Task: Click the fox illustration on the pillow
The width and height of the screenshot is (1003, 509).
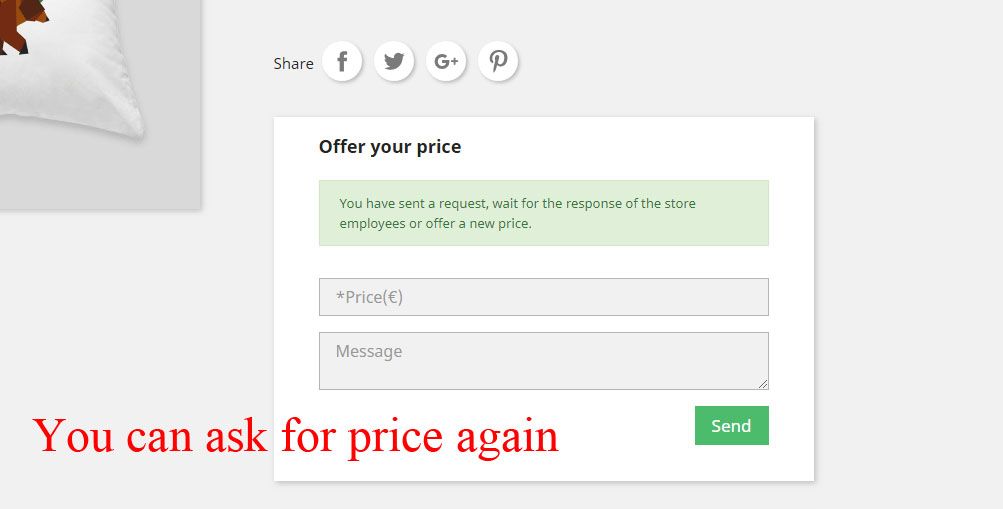Action: 22,26
